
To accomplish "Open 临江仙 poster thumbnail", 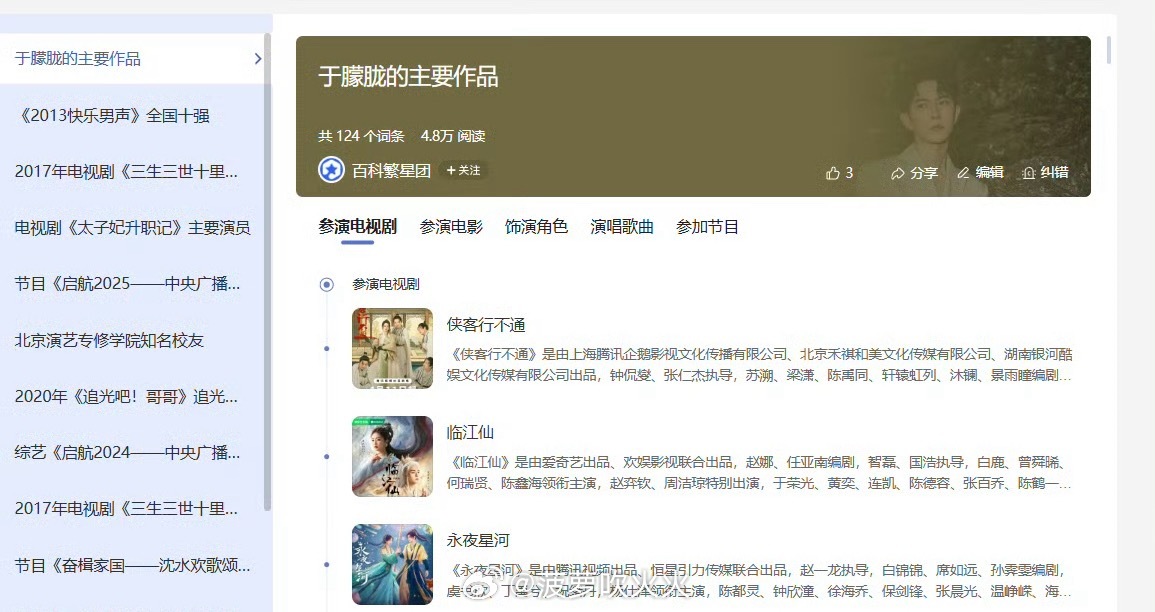I will (392, 457).
